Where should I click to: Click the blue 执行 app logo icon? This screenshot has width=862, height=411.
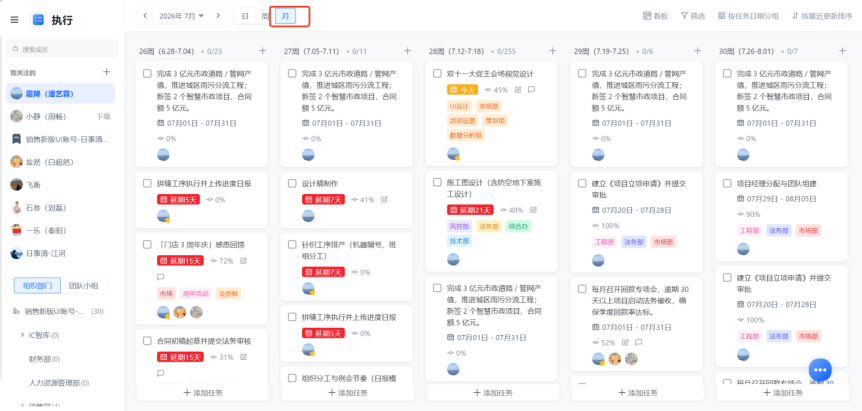[x=38, y=20]
